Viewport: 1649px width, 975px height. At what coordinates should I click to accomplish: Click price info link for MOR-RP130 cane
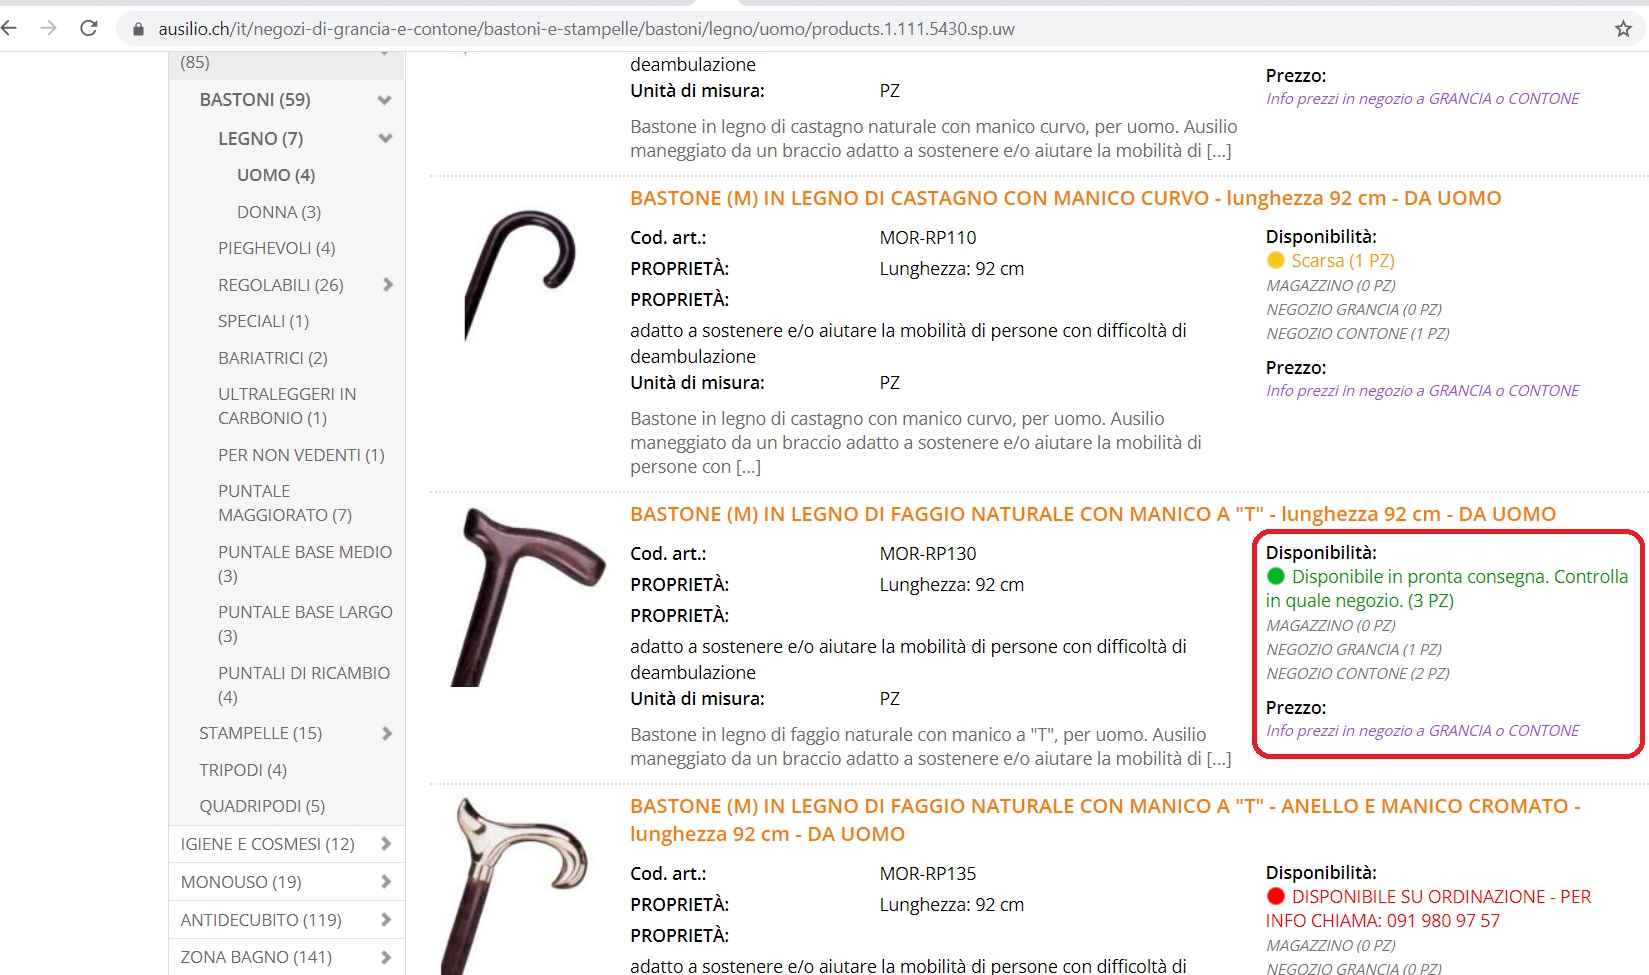pyautogui.click(x=1422, y=731)
